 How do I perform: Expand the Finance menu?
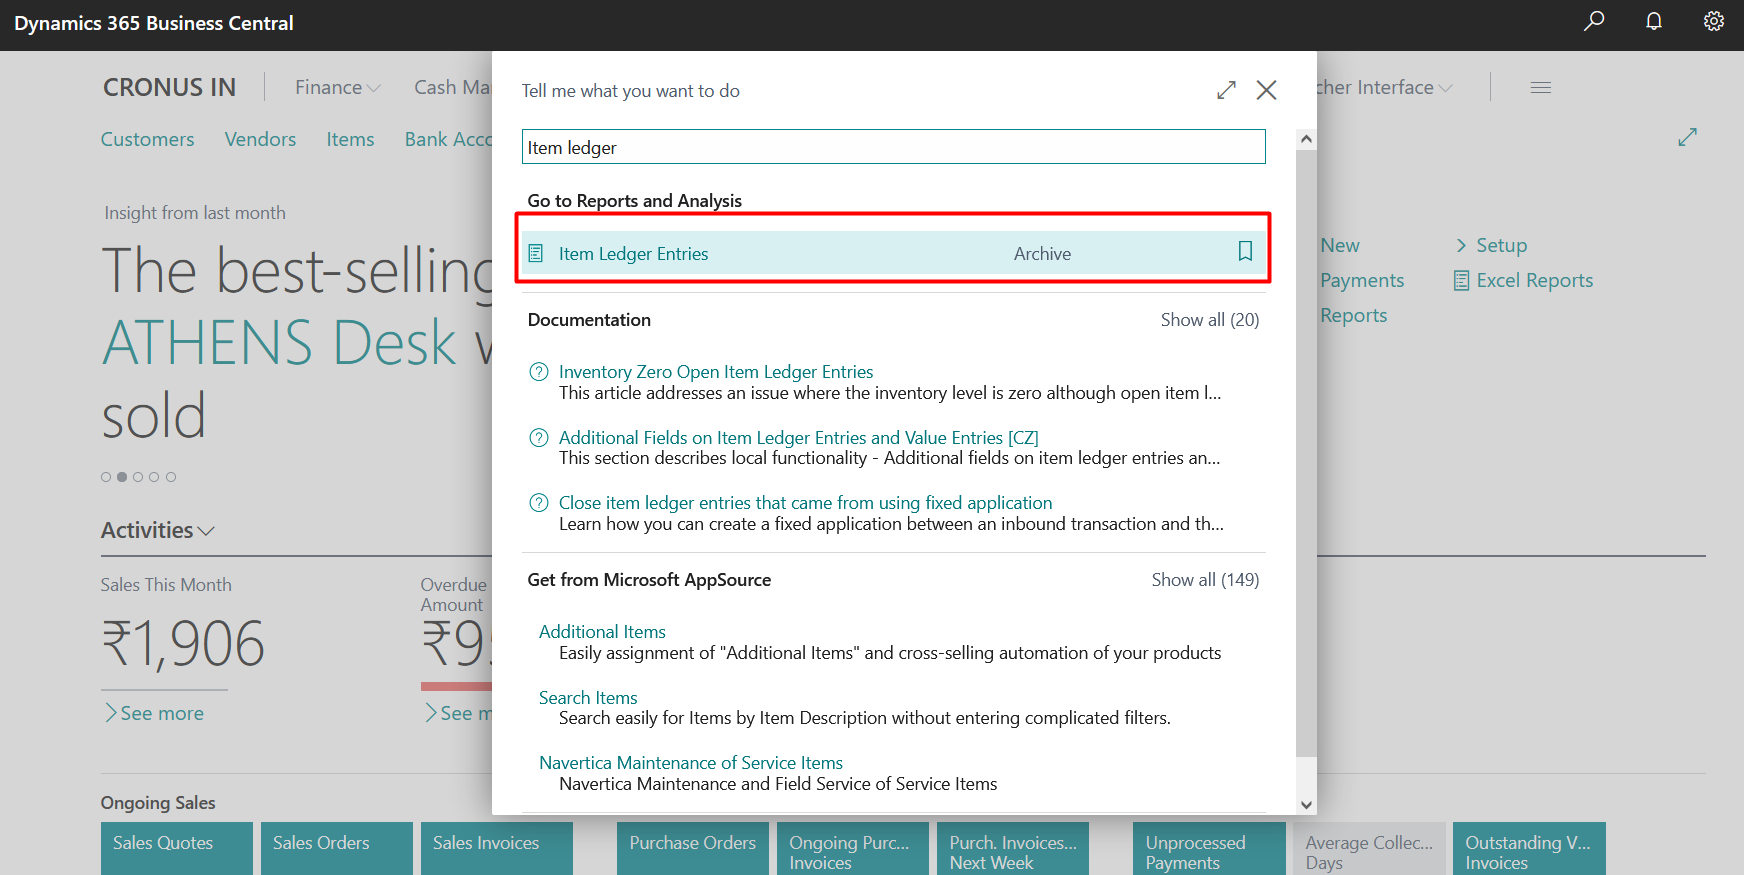[338, 87]
